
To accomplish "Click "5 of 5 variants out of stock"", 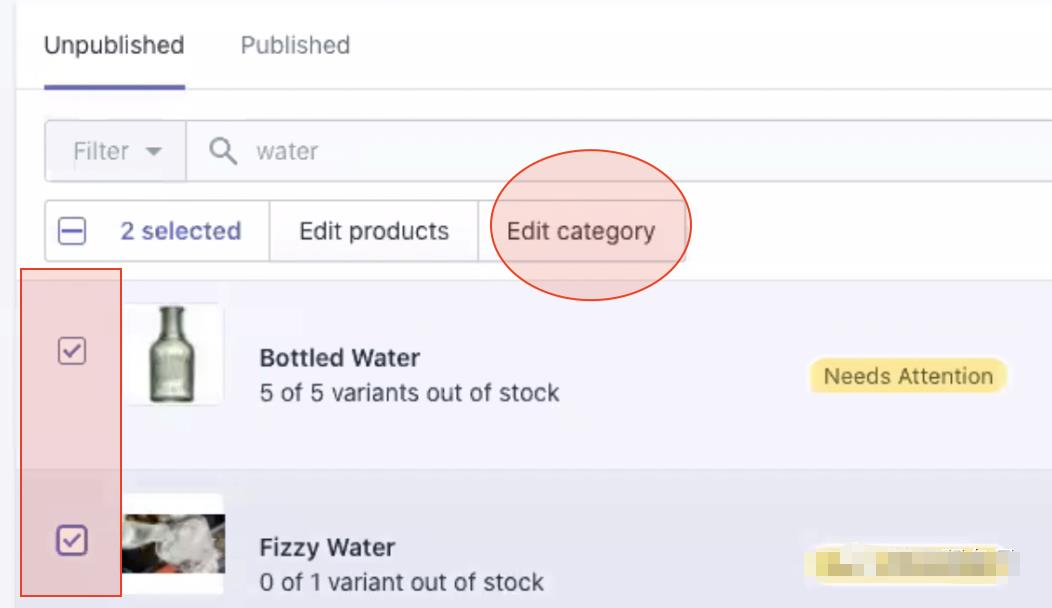I will point(409,392).
